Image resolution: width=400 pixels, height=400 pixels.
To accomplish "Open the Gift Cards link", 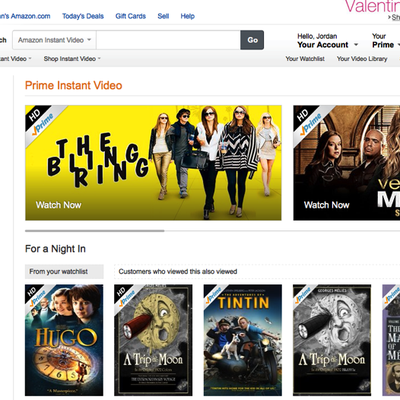I will [x=130, y=16].
